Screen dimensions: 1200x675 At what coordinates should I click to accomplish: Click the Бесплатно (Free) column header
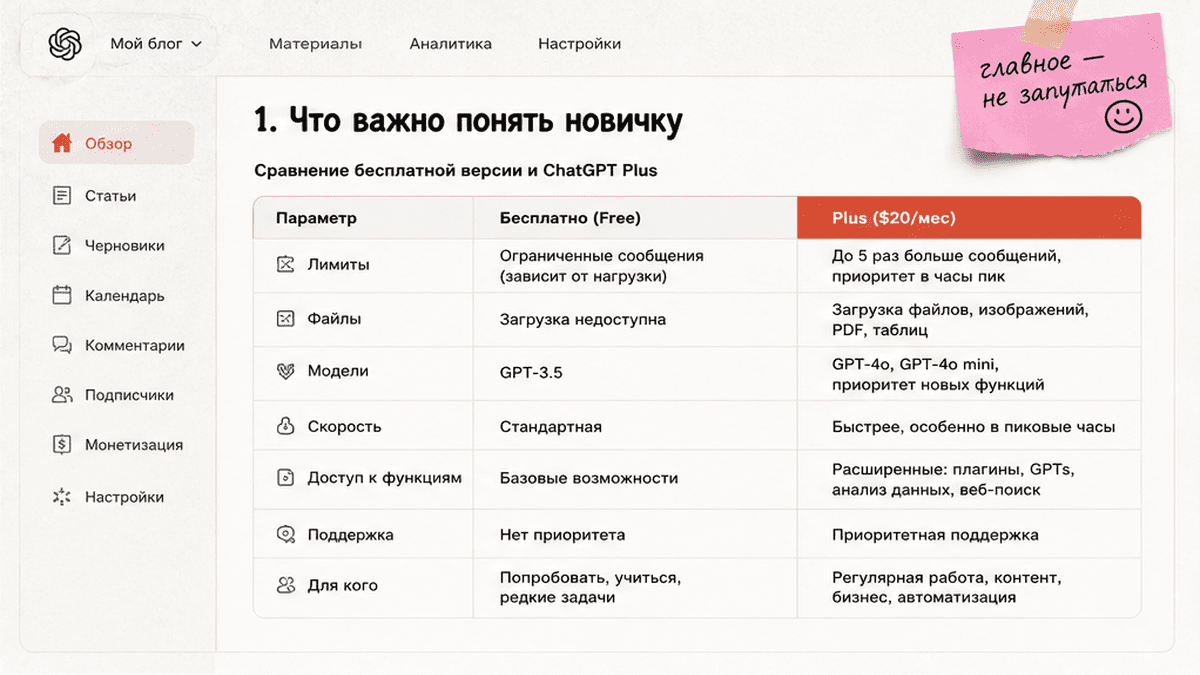(x=635, y=218)
